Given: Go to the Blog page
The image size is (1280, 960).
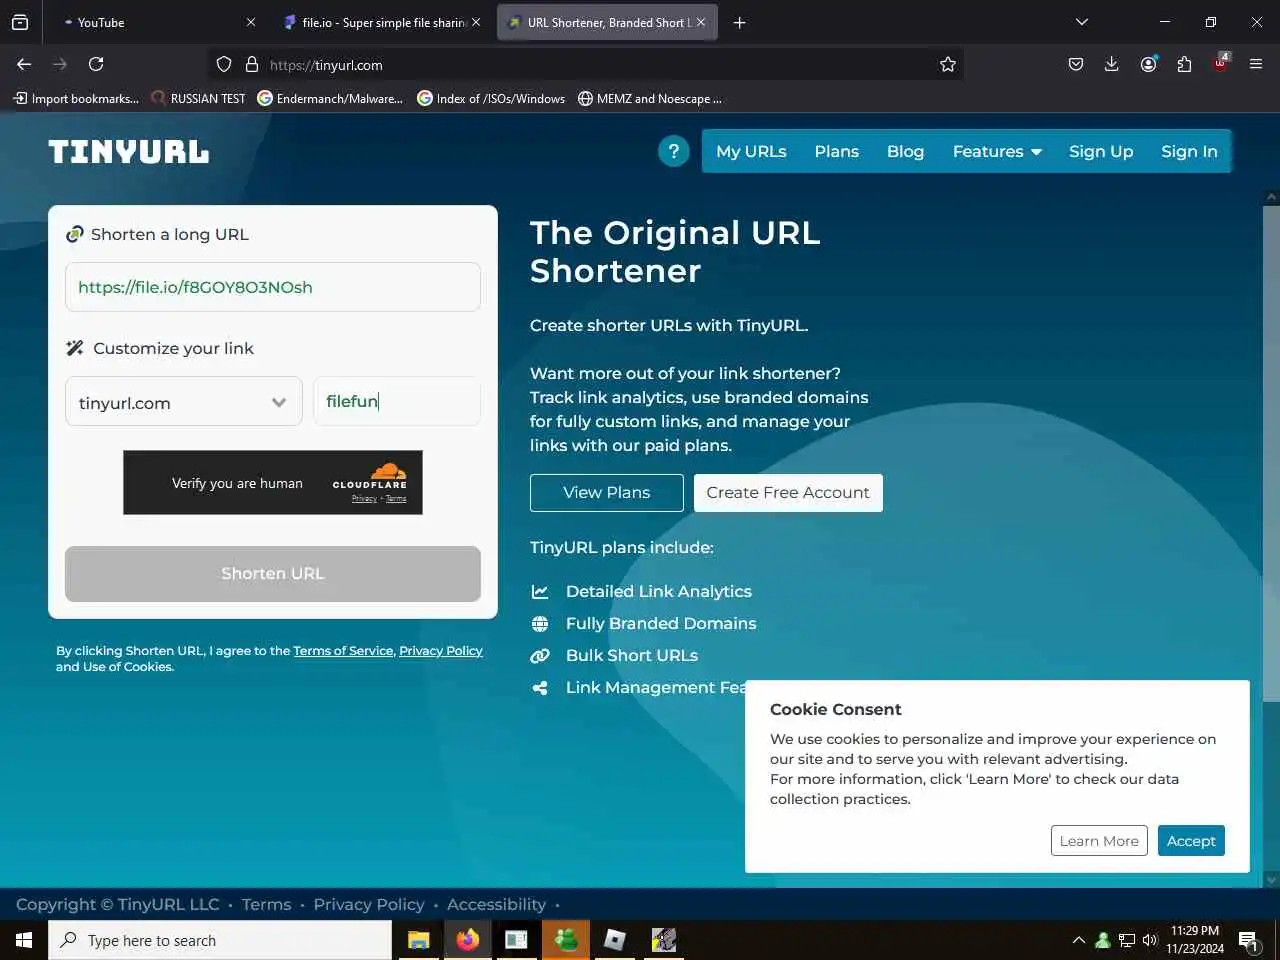Looking at the screenshot, I should 905,151.
